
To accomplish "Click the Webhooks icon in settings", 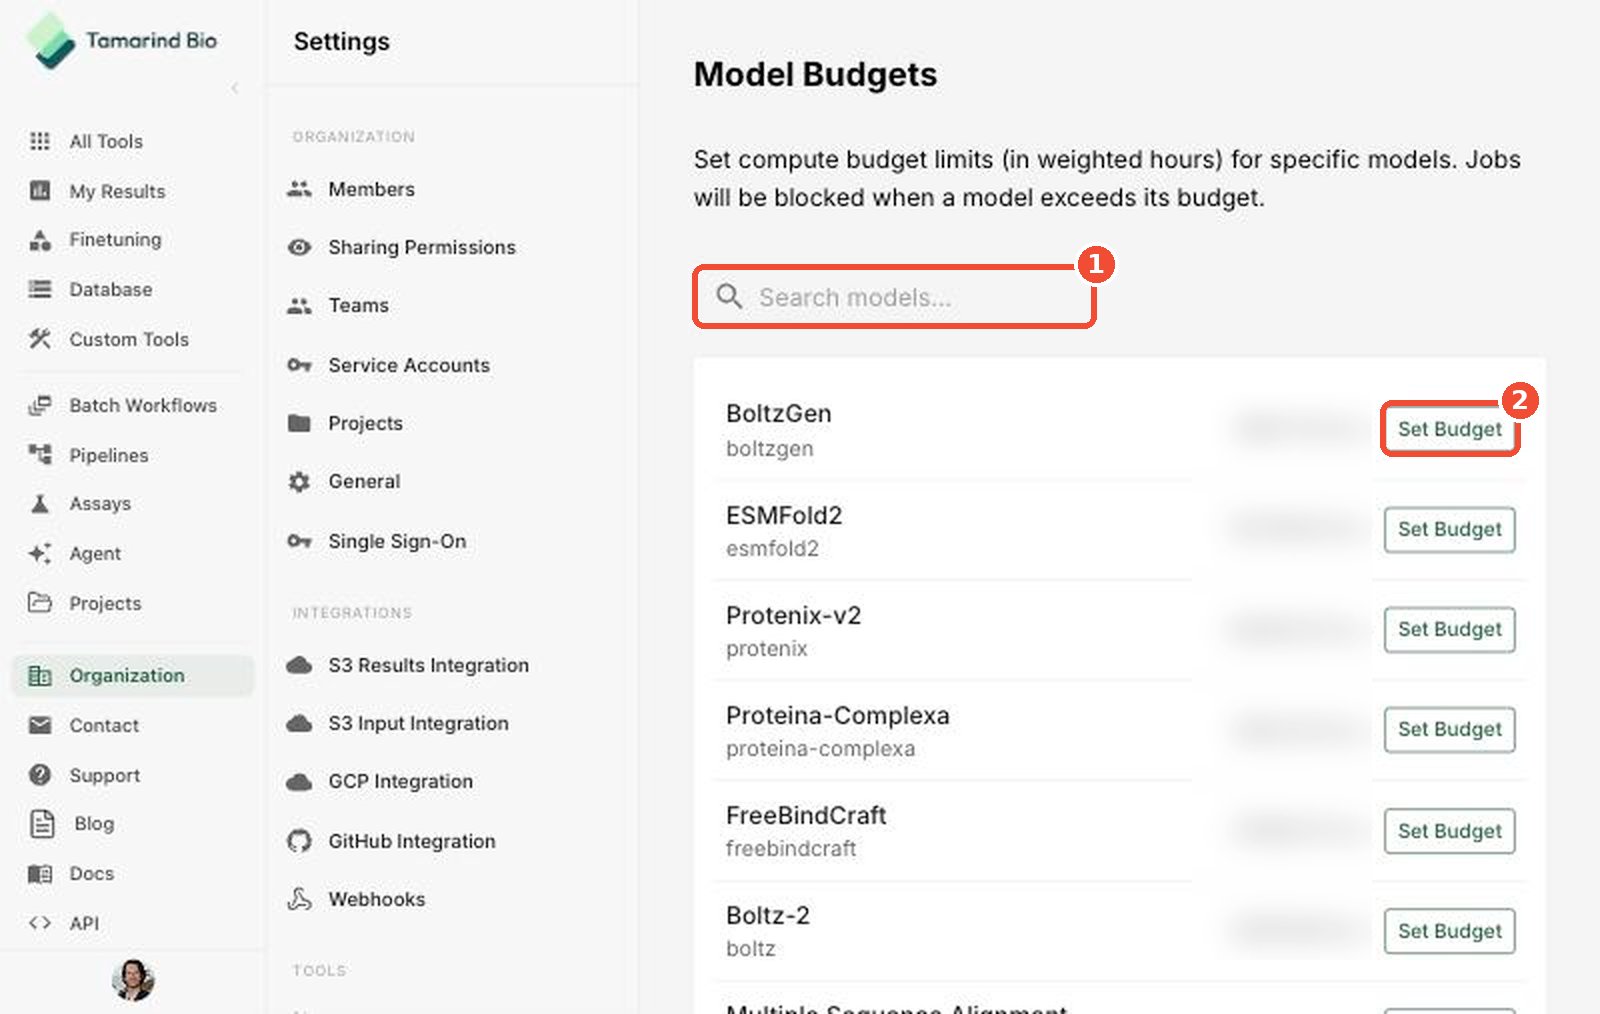I will pyautogui.click(x=299, y=899).
